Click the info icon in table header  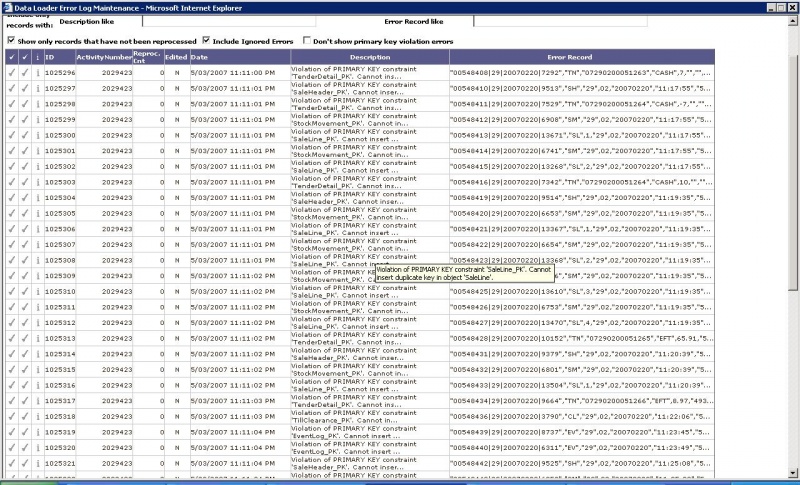pos(38,57)
